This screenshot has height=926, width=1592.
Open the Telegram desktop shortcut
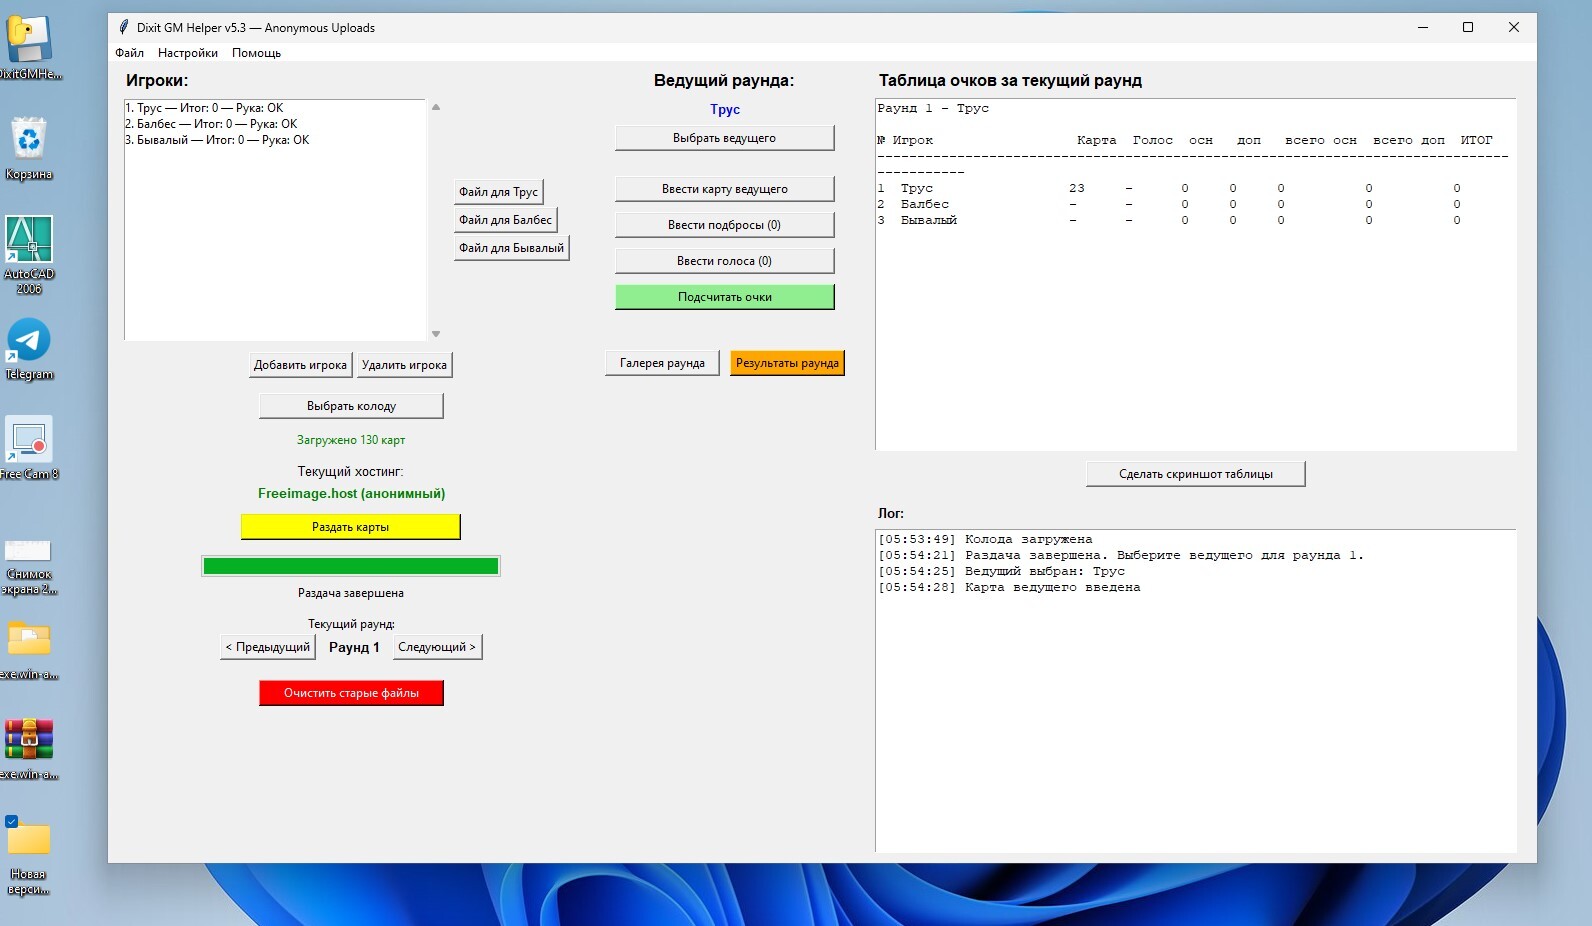29,349
